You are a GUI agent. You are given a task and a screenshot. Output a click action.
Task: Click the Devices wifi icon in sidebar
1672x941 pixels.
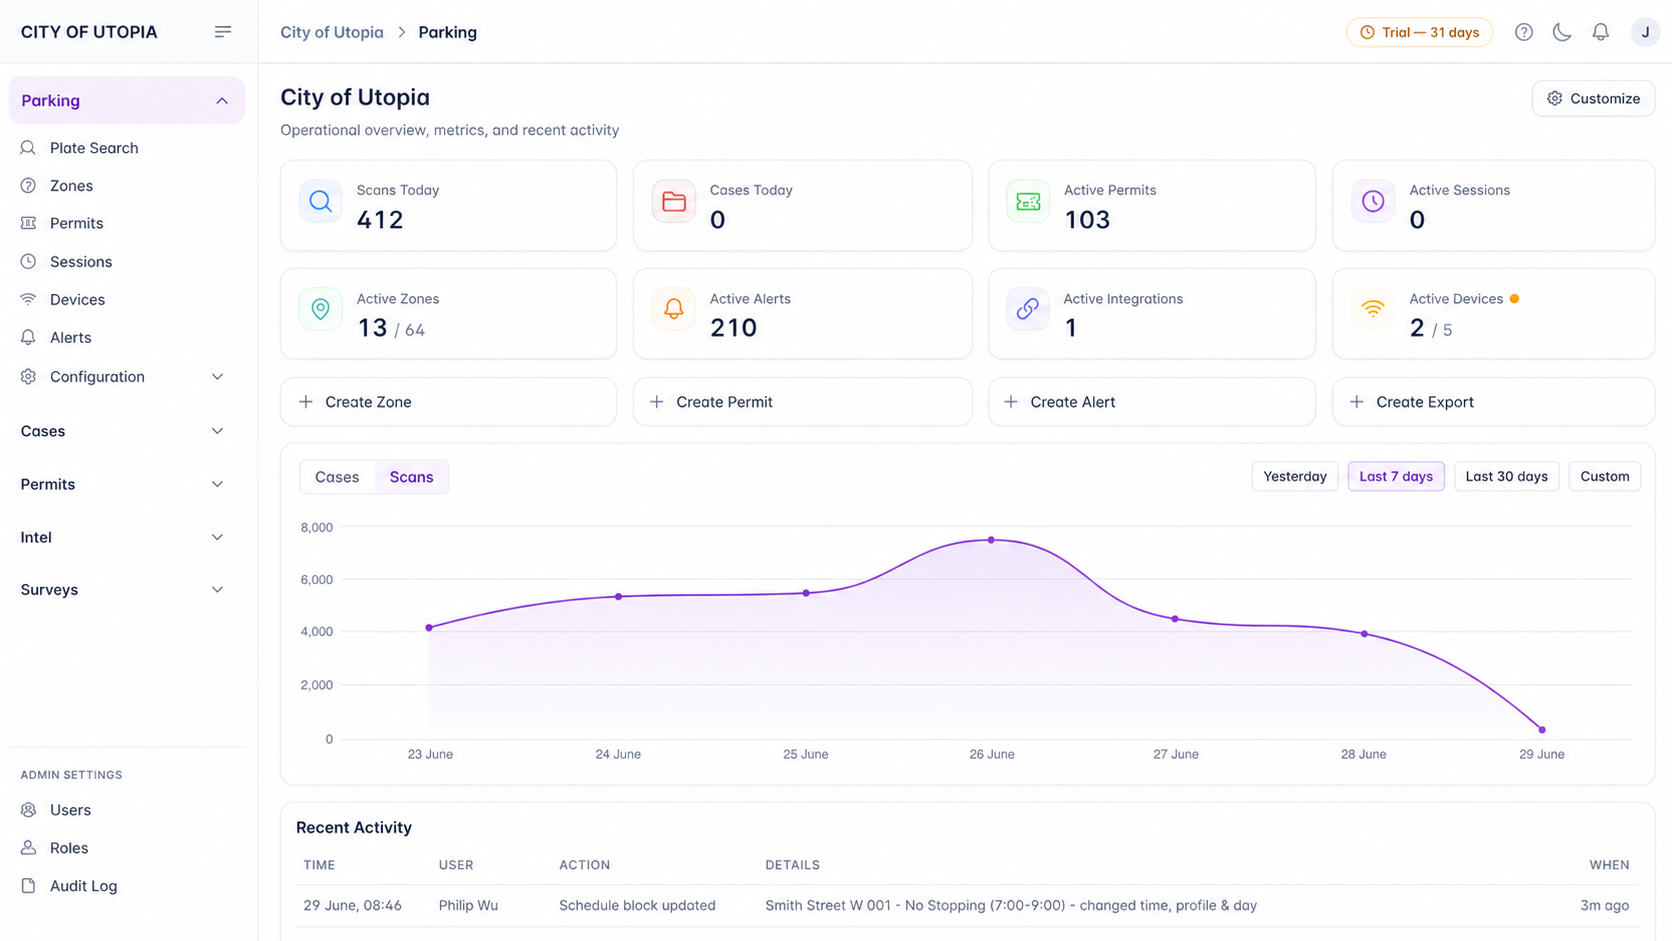coord(28,299)
